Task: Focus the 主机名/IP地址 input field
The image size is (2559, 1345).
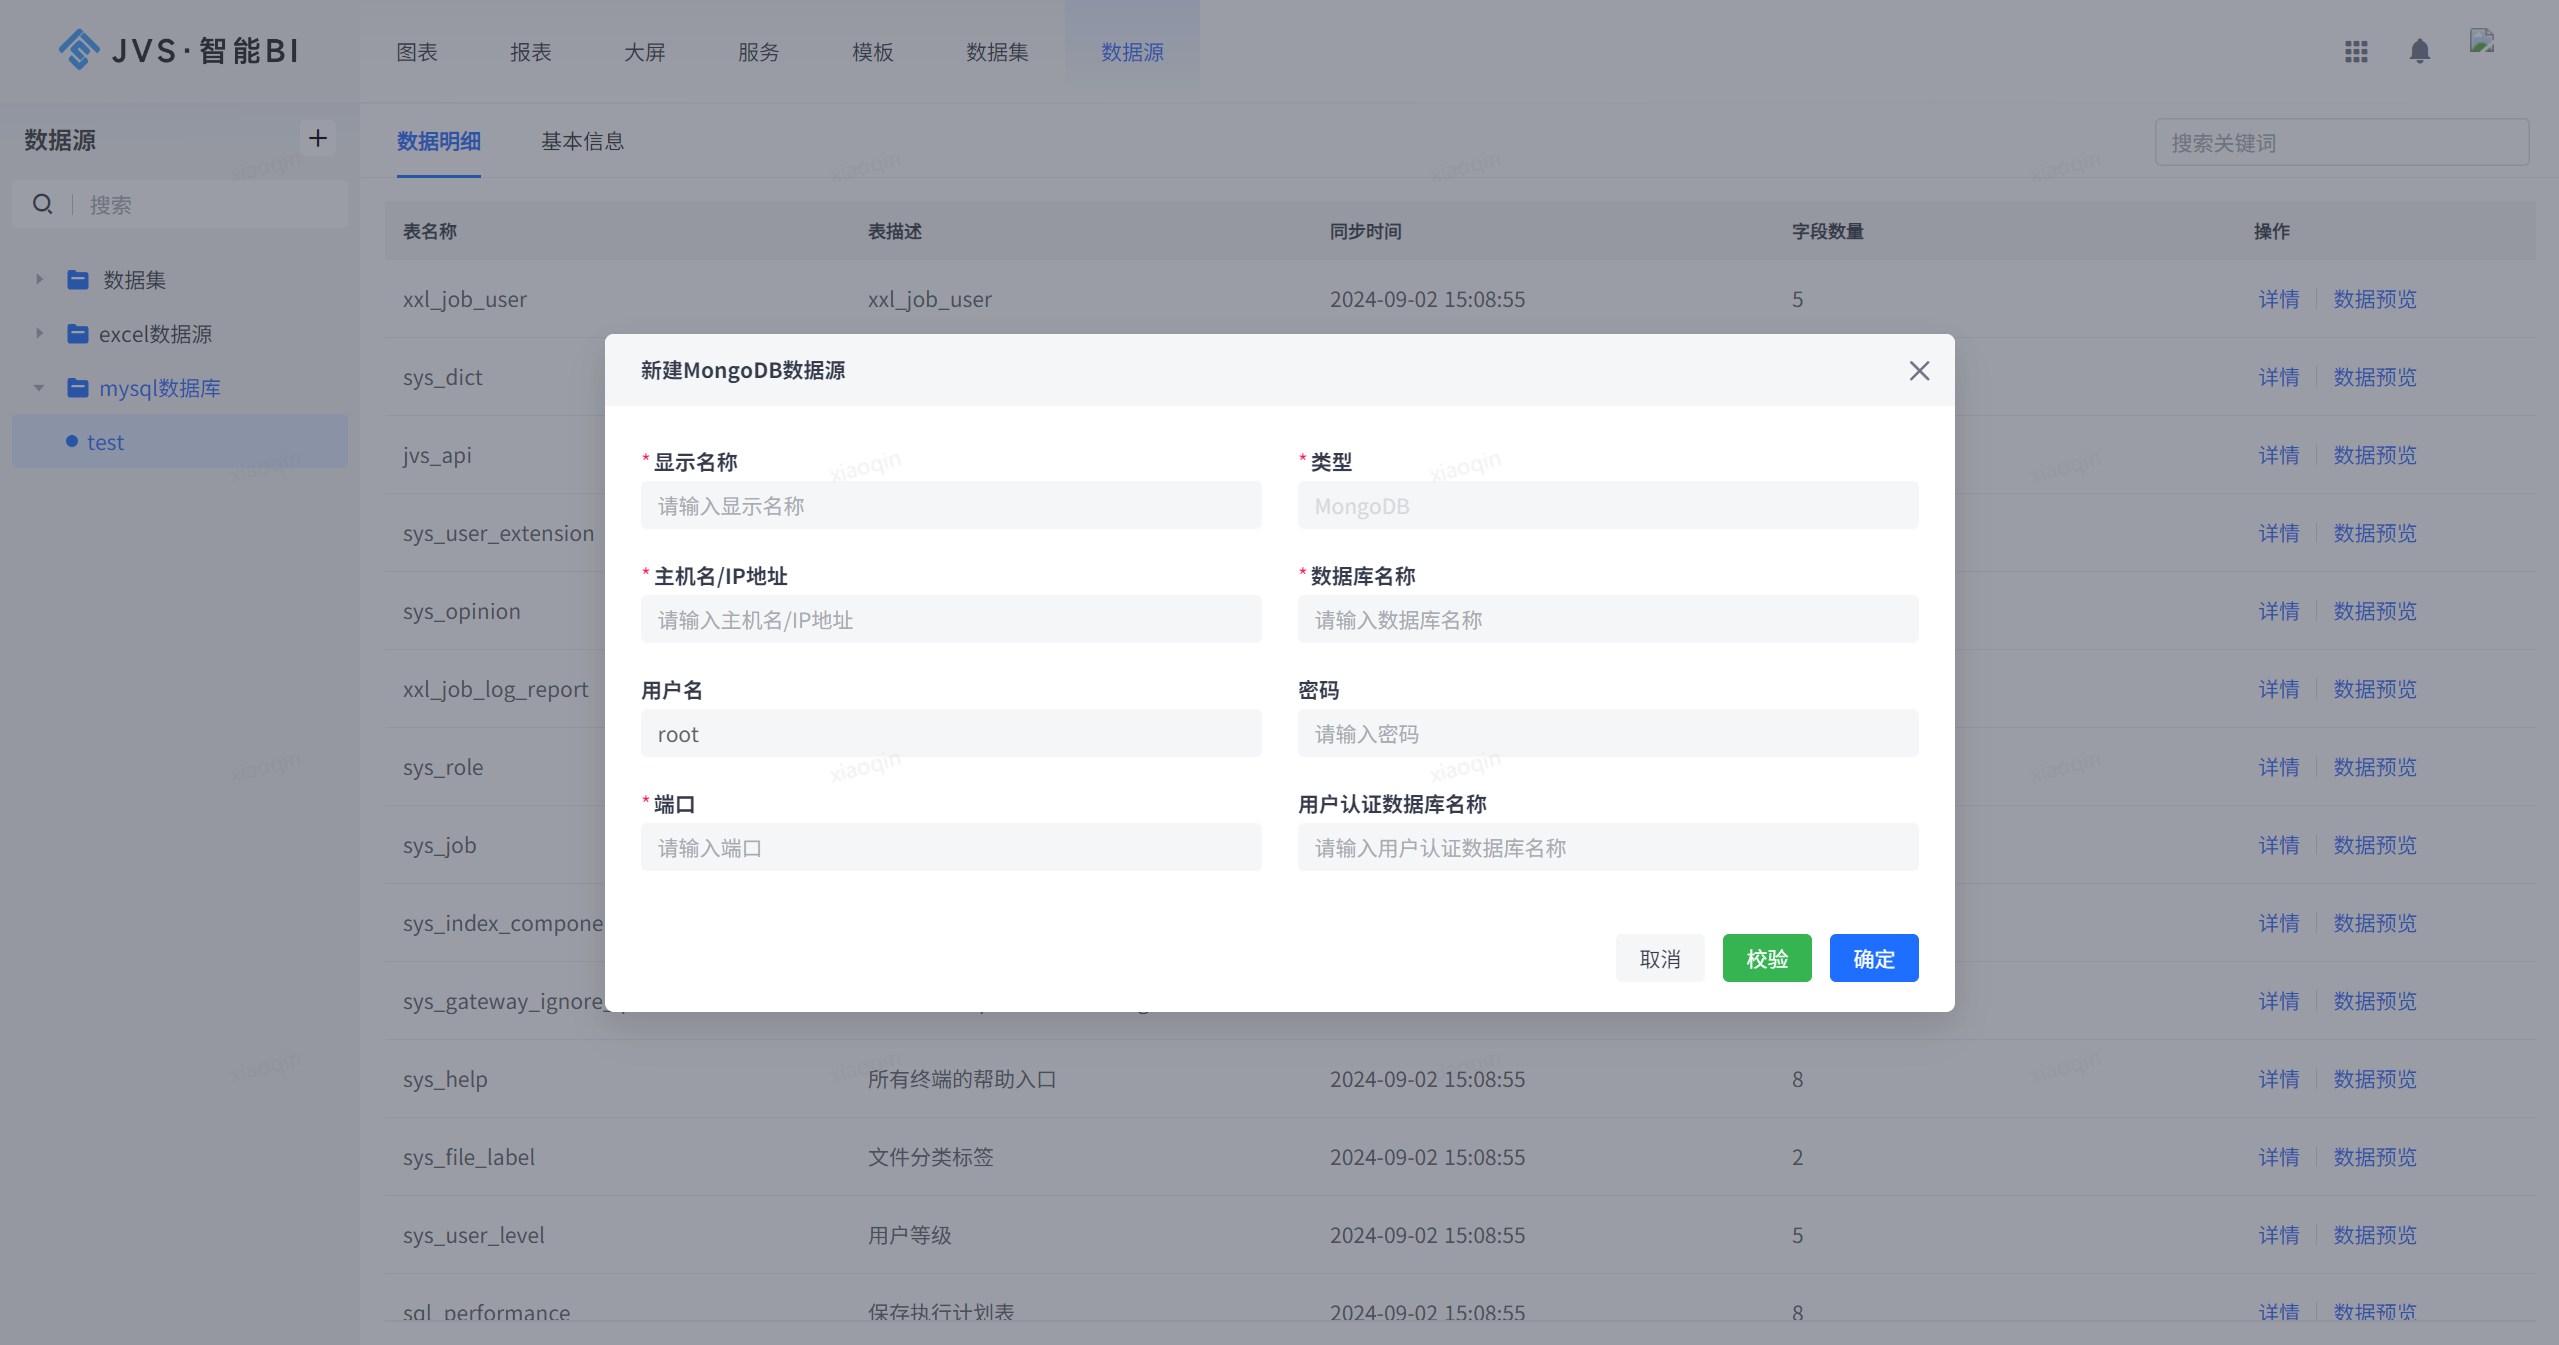Action: point(951,619)
